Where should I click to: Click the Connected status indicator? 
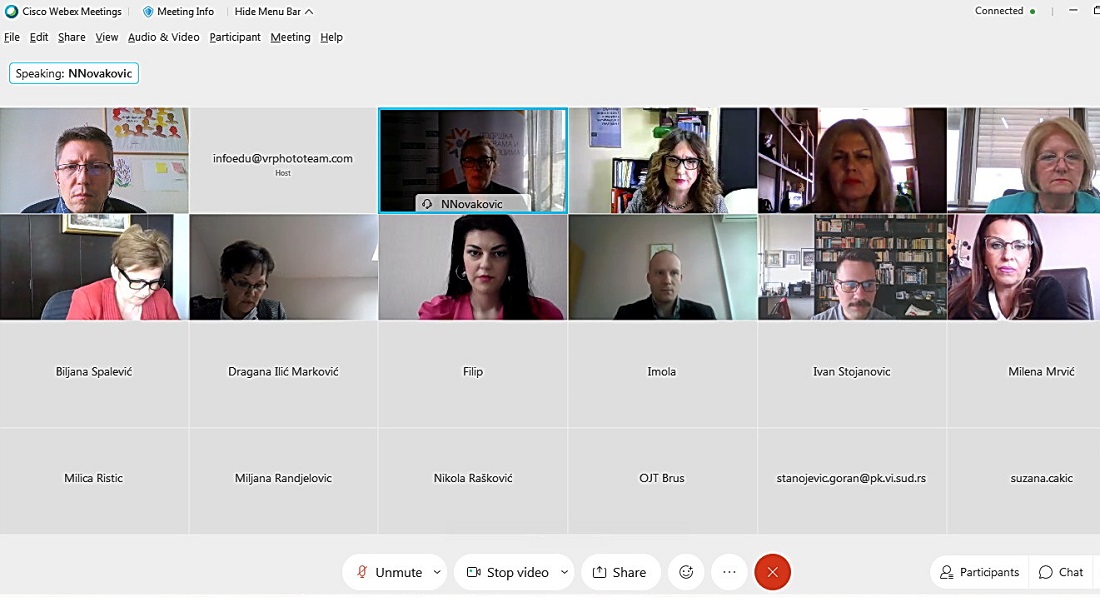point(1005,11)
